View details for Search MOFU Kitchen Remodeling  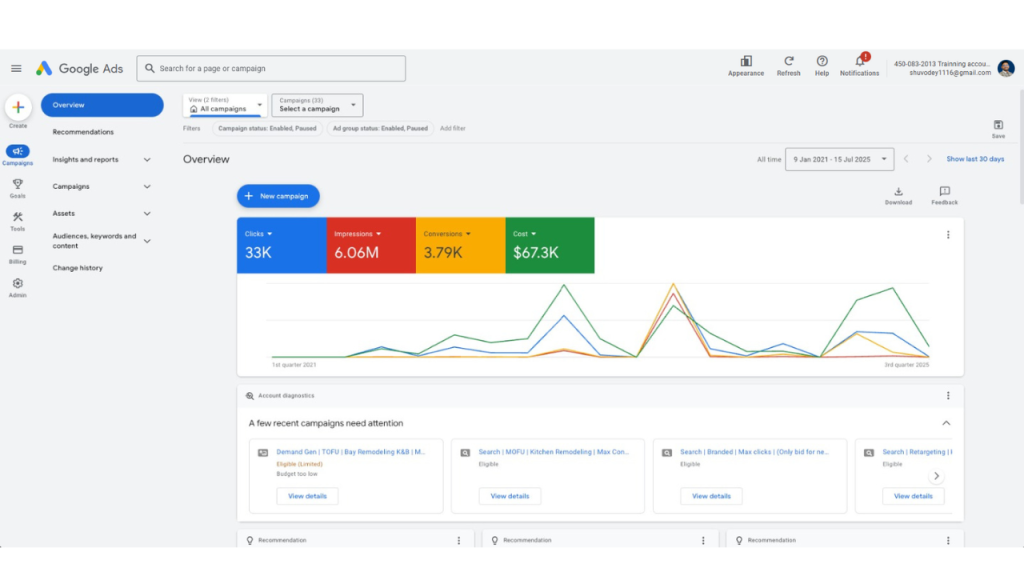pyautogui.click(x=510, y=496)
